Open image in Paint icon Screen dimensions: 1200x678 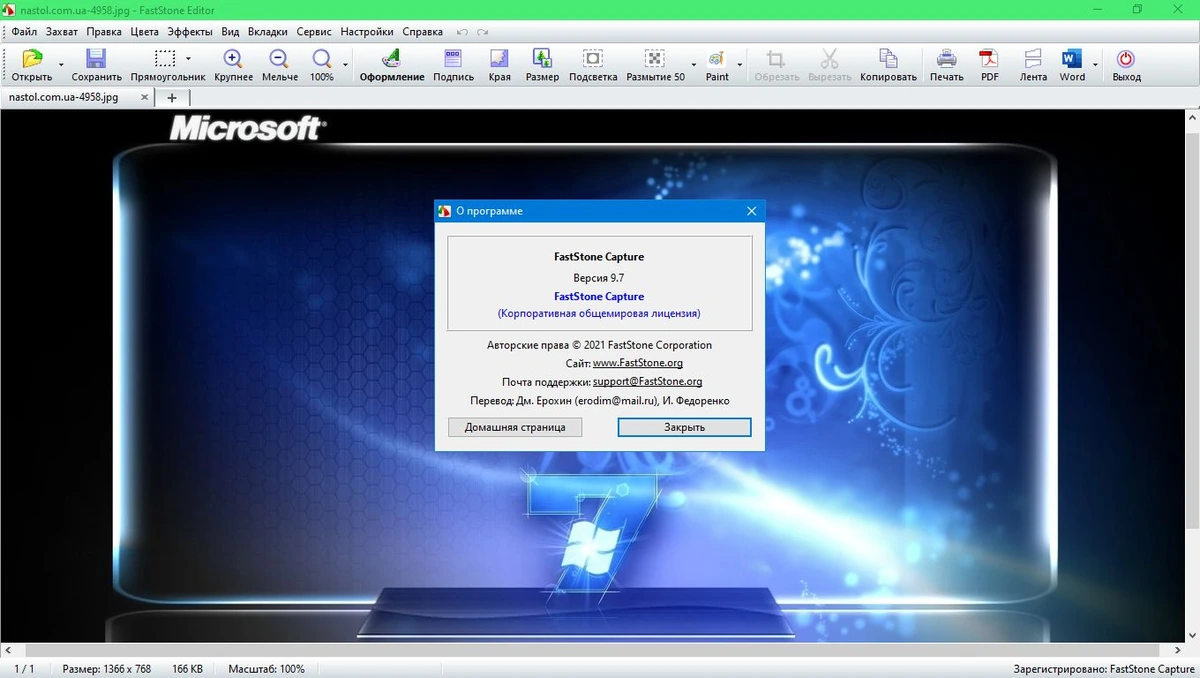tap(717, 59)
